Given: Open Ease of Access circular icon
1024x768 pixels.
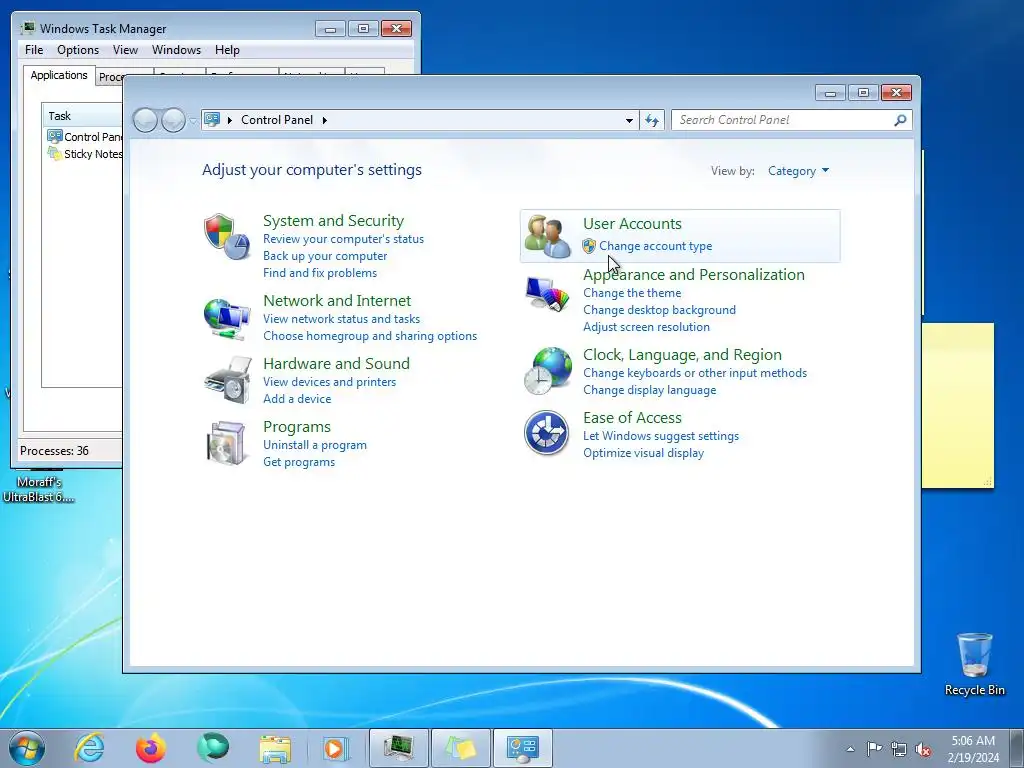Looking at the screenshot, I should pyautogui.click(x=546, y=432).
